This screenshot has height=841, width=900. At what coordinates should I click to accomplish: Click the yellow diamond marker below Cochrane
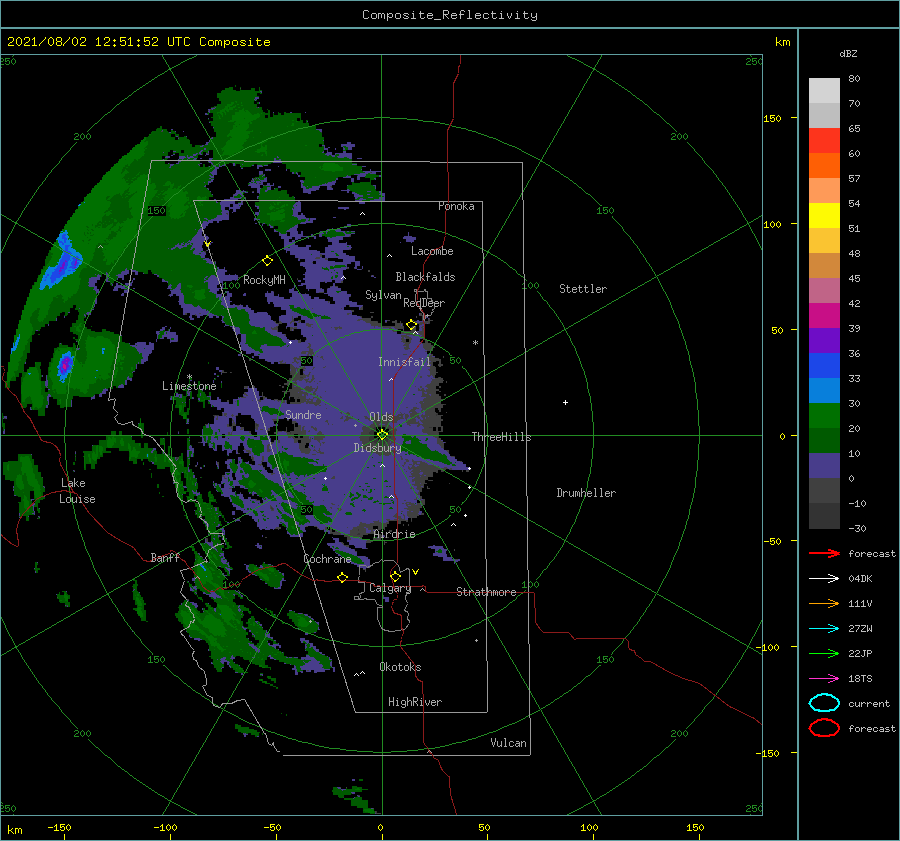click(x=342, y=577)
